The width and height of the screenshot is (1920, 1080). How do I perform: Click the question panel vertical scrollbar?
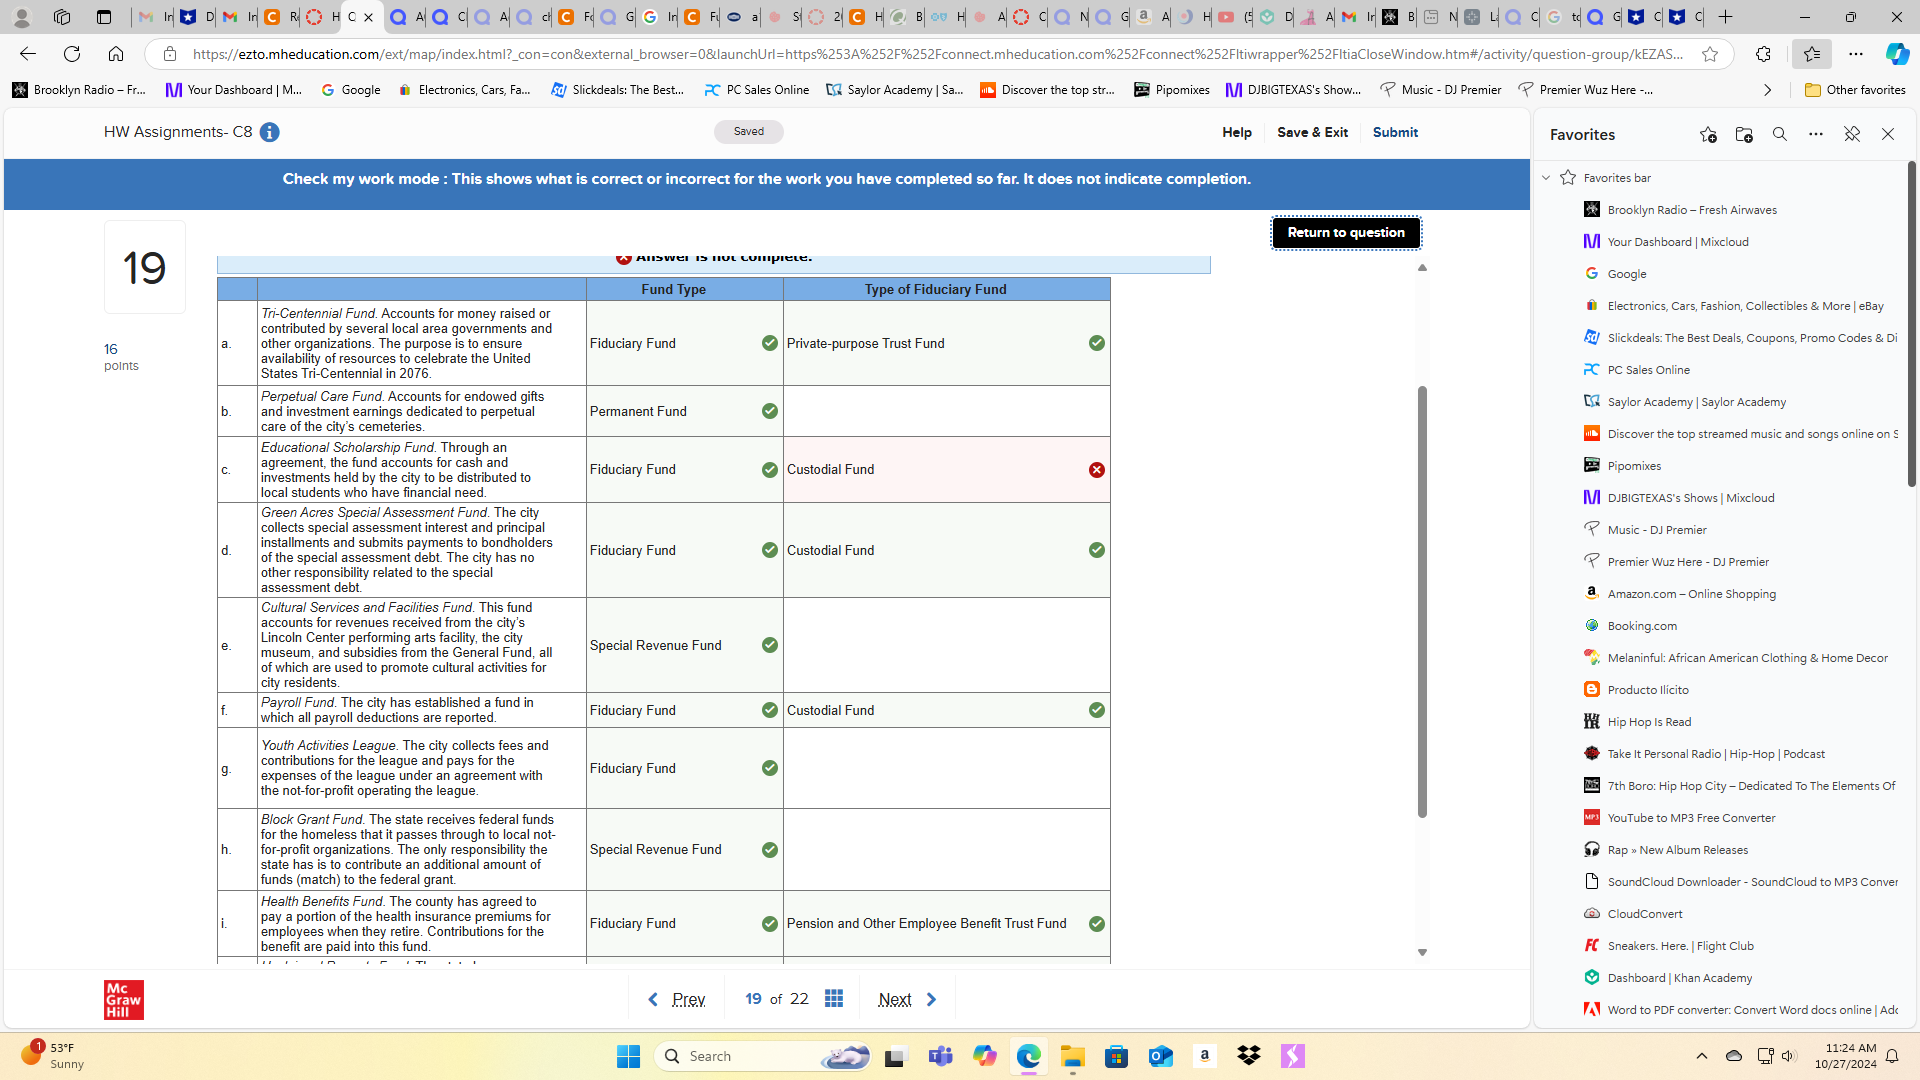pyautogui.click(x=1422, y=600)
